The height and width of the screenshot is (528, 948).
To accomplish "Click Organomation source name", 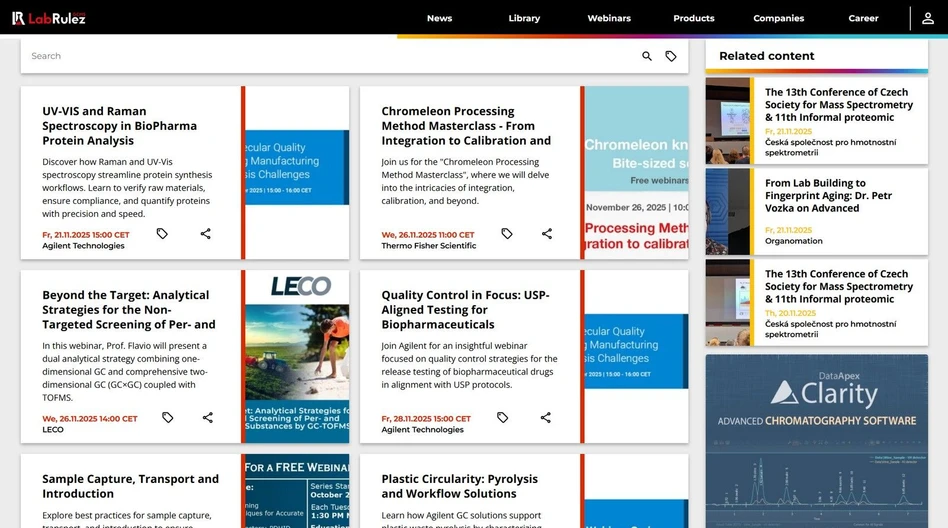I will [x=793, y=241].
